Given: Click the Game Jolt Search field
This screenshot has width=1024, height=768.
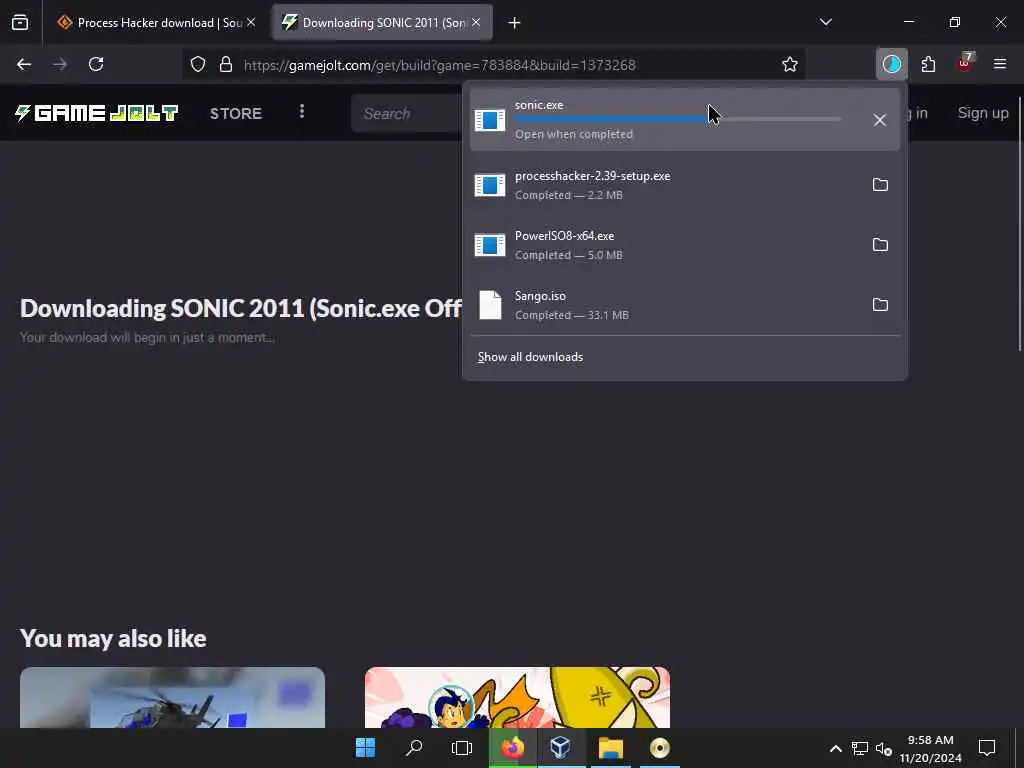Looking at the screenshot, I should coord(408,114).
